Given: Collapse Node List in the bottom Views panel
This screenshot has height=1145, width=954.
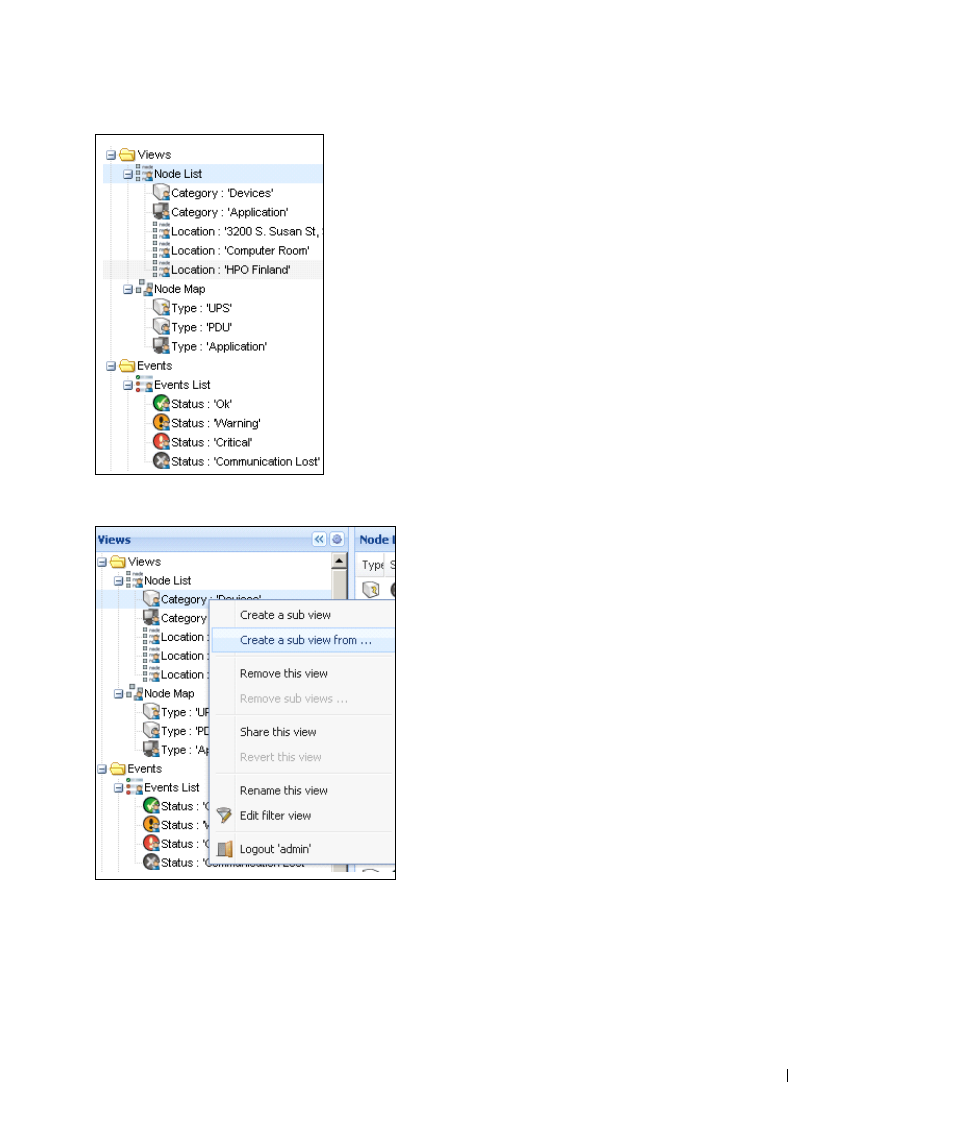Looking at the screenshot, I should (x=118, y=581).
